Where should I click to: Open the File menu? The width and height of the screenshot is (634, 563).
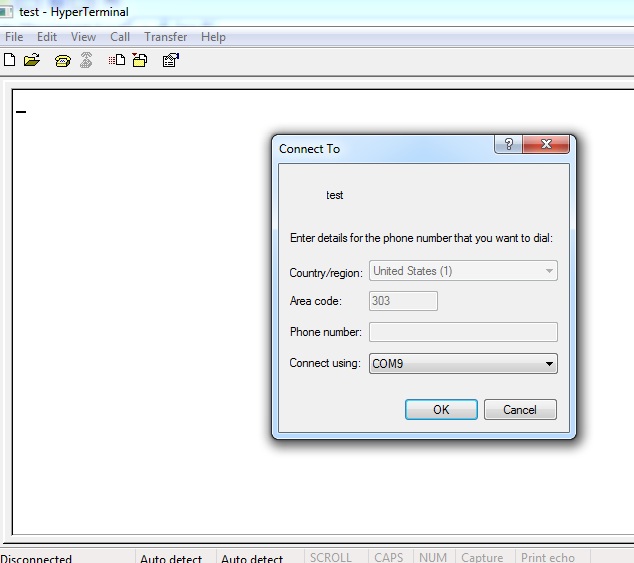click(14, 37)
